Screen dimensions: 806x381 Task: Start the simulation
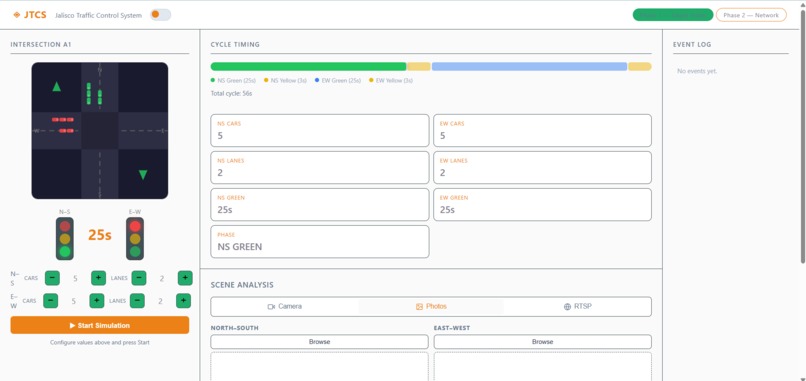100,325
